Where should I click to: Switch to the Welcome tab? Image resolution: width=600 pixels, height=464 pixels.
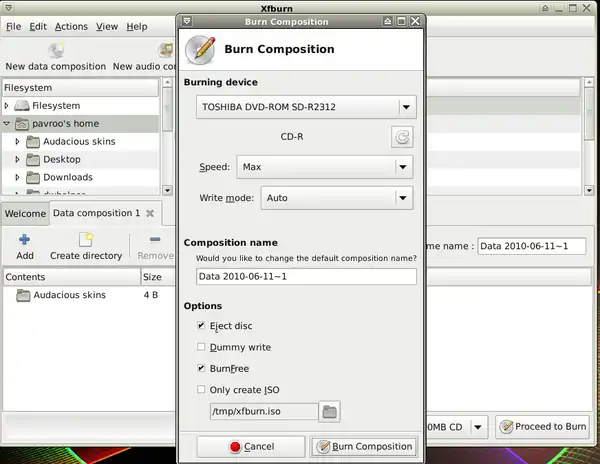pos(25,213)
